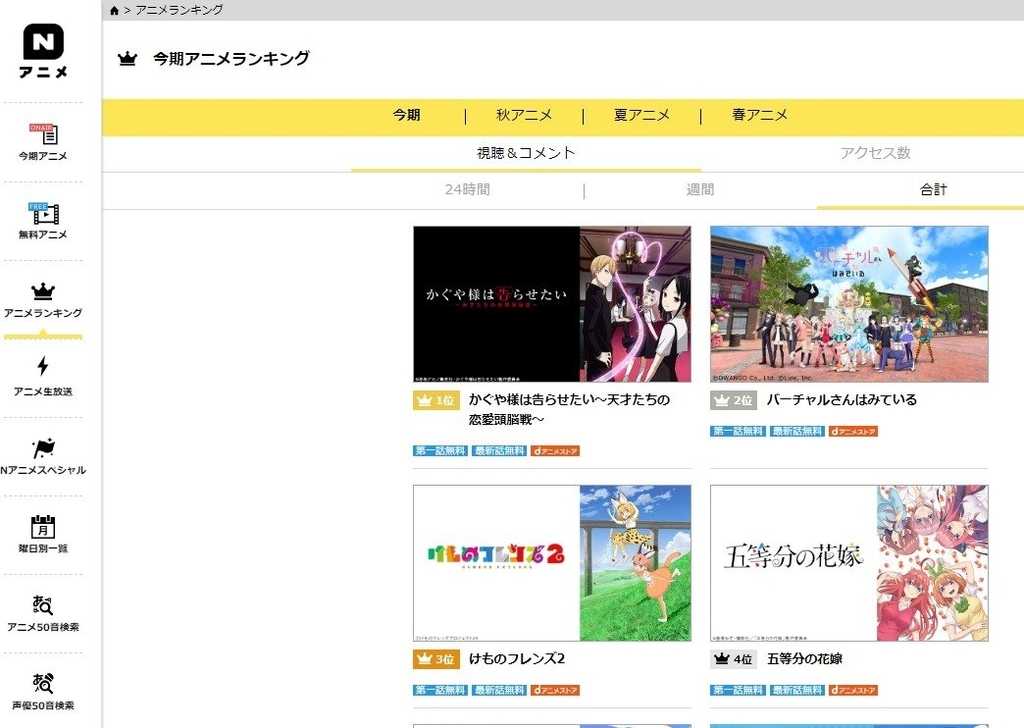Click dアニメストア badge under けものフレンズ2
1024x728 pixels.
pyautogui.click(x=555, y=690)
